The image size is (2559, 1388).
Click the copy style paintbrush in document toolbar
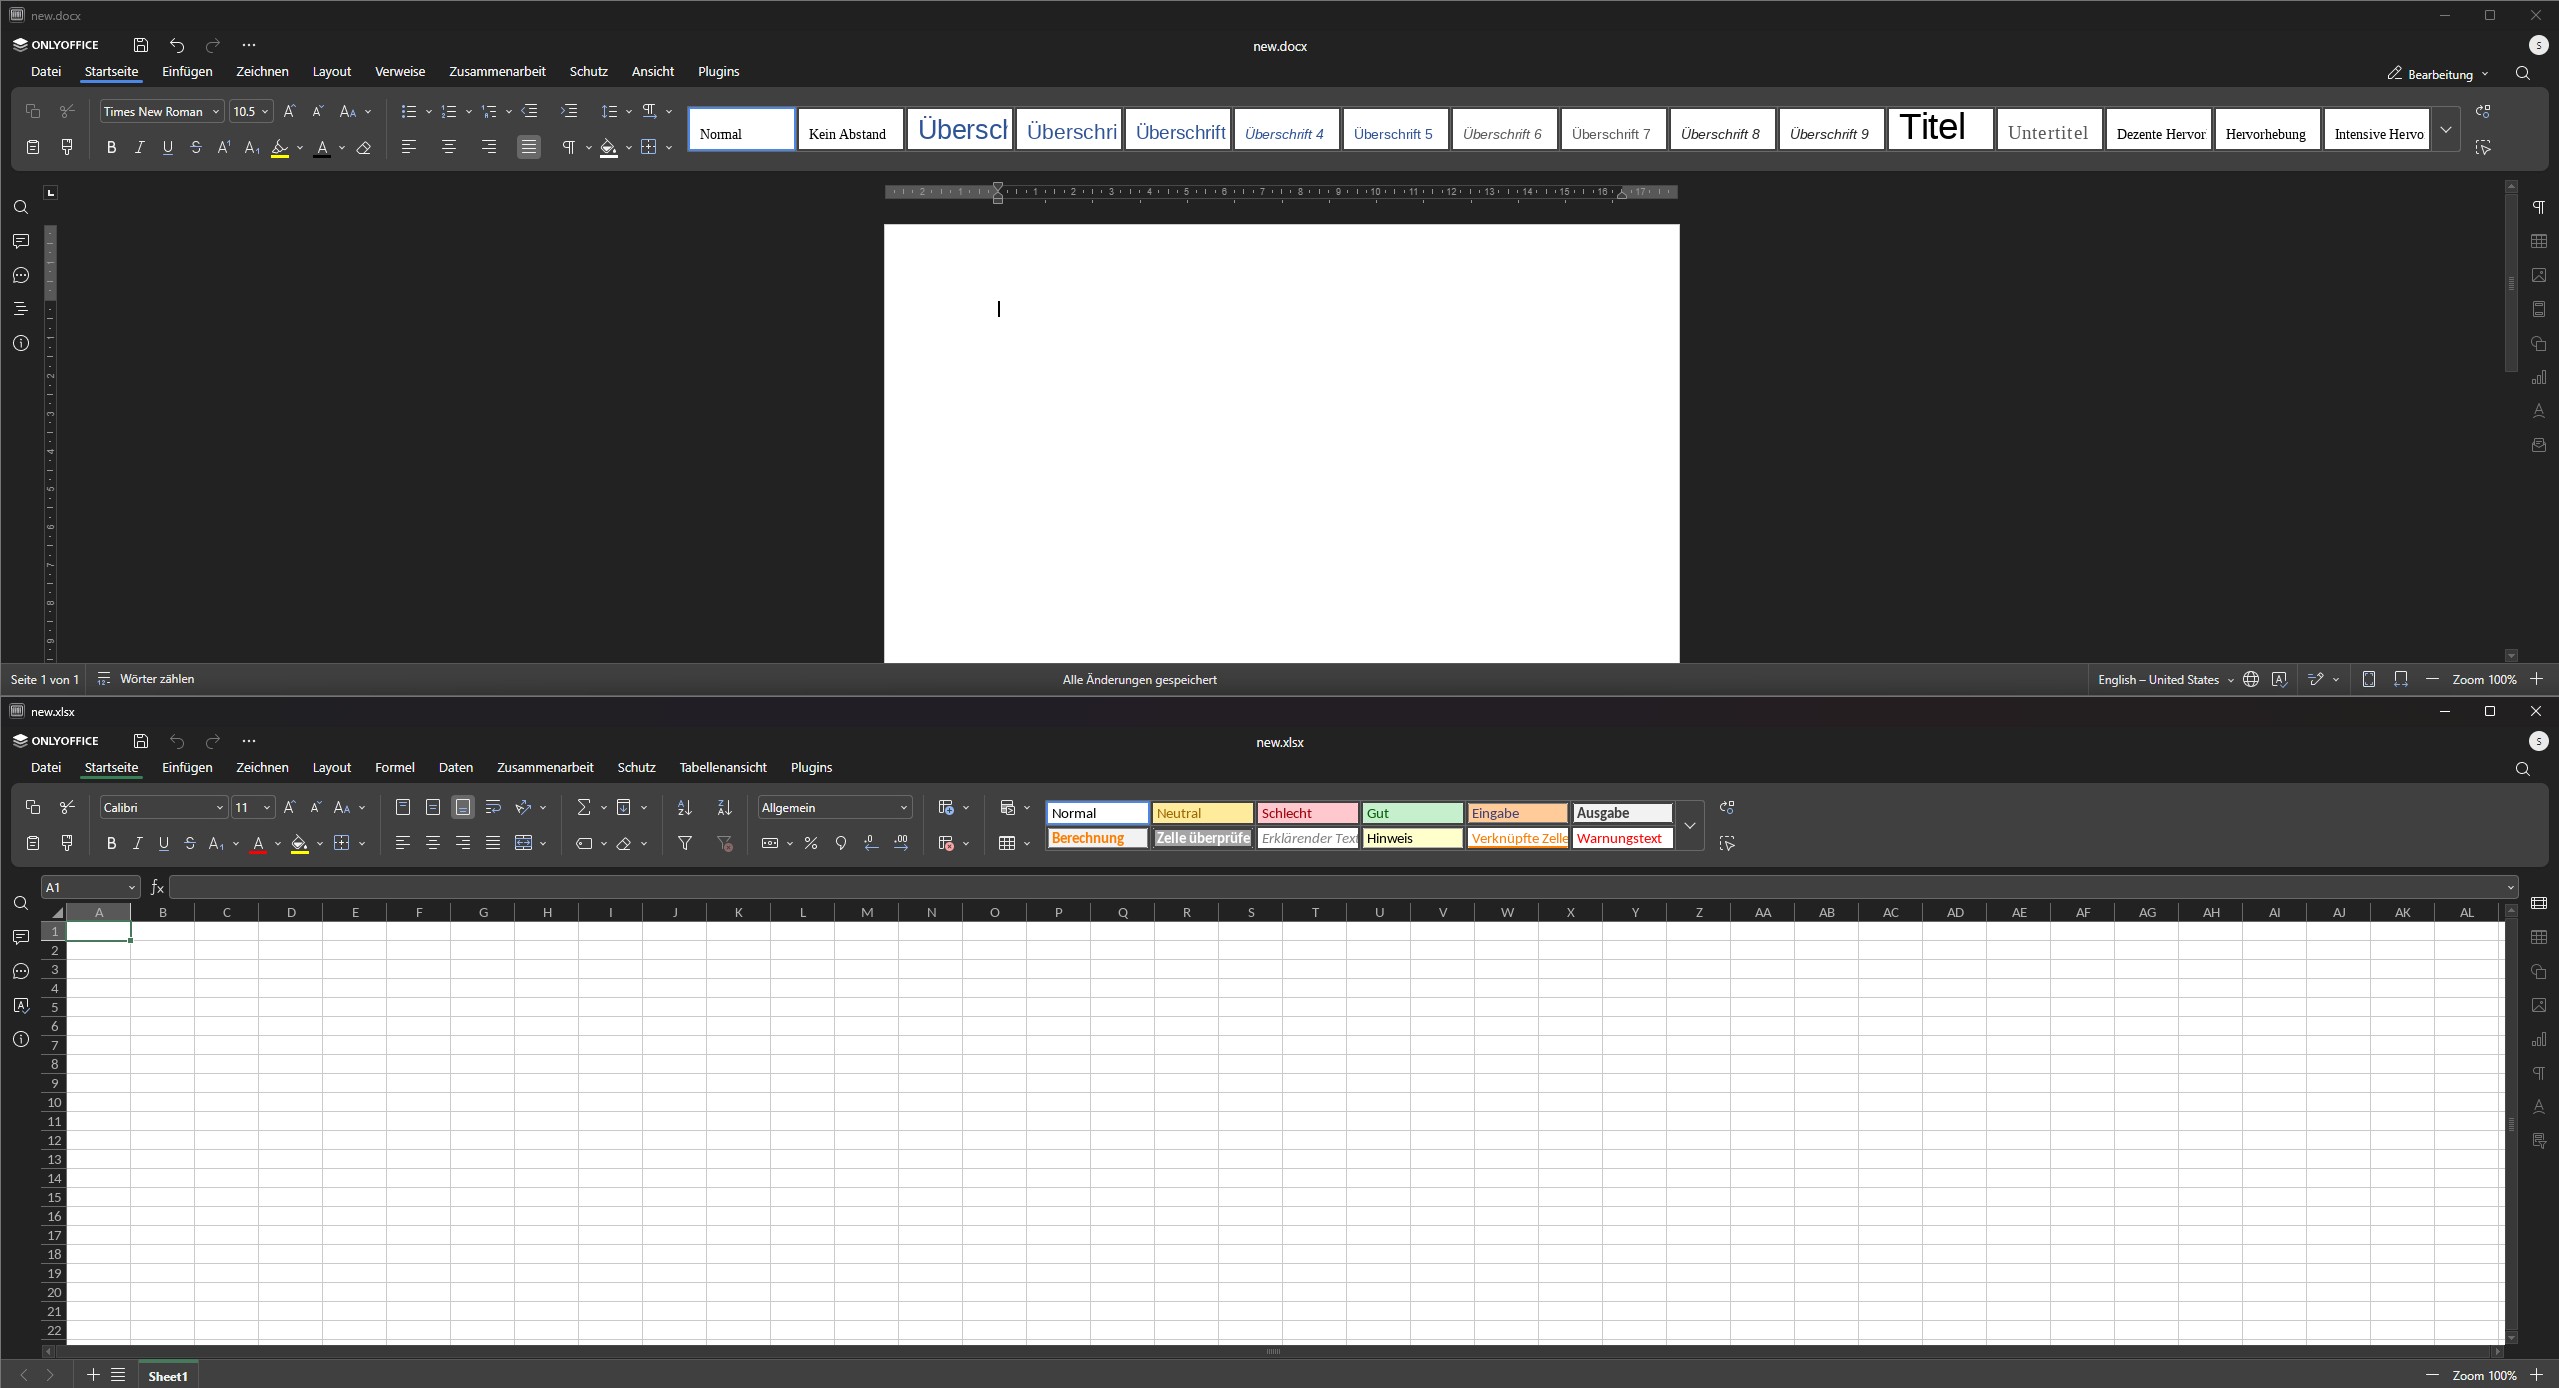click(67, 147)
